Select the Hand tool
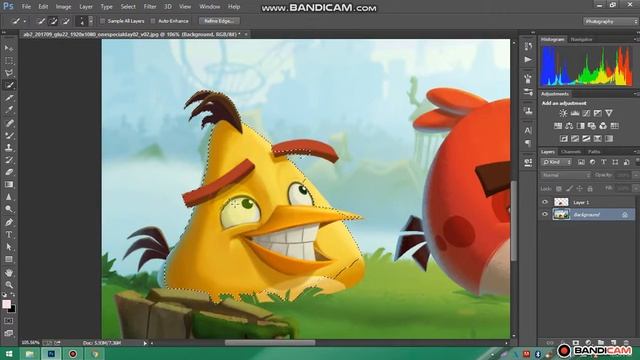Screen dimensions: 640x360 click(9, 273)
